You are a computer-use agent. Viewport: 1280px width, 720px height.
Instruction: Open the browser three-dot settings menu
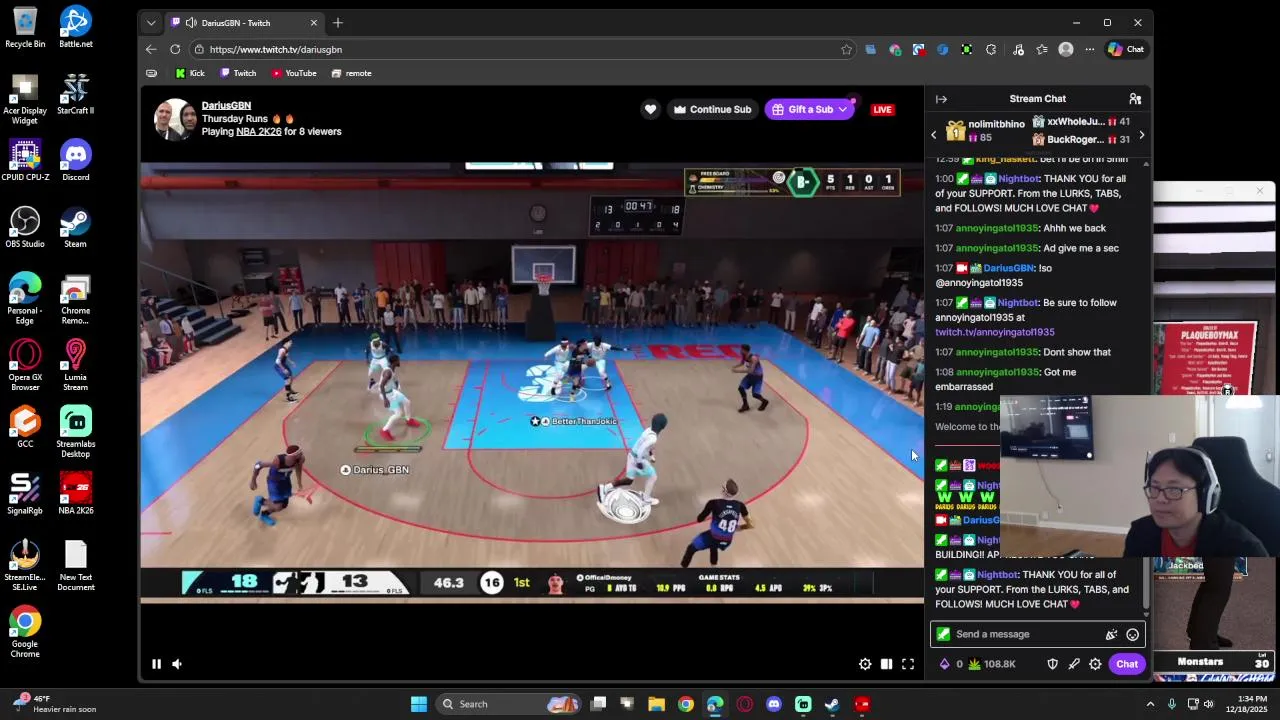click(1089, 49)
